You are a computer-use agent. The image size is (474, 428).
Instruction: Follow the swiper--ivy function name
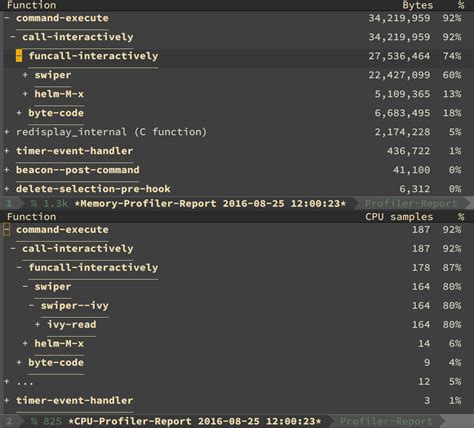tap(75, 306)
